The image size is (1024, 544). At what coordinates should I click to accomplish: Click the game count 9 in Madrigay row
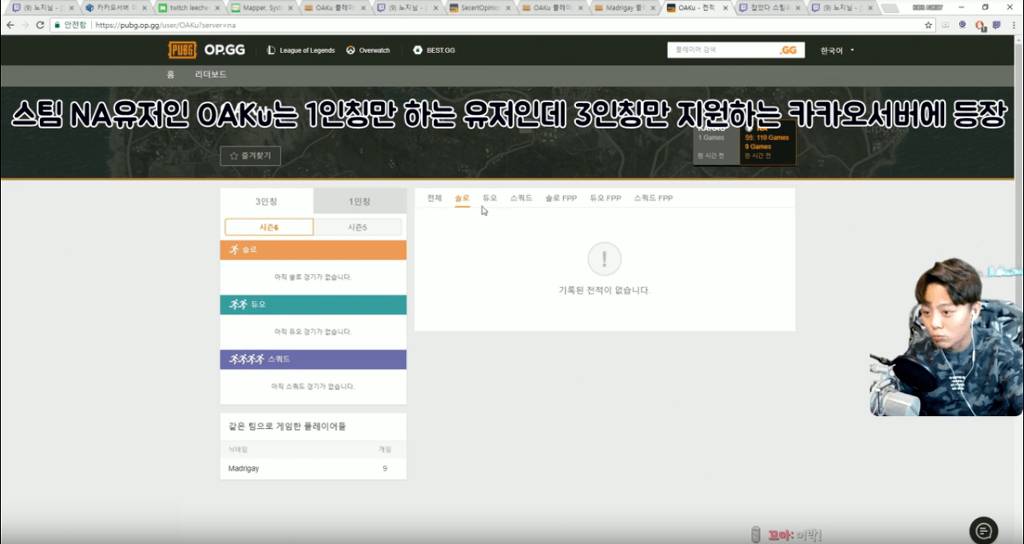point(385,468)
